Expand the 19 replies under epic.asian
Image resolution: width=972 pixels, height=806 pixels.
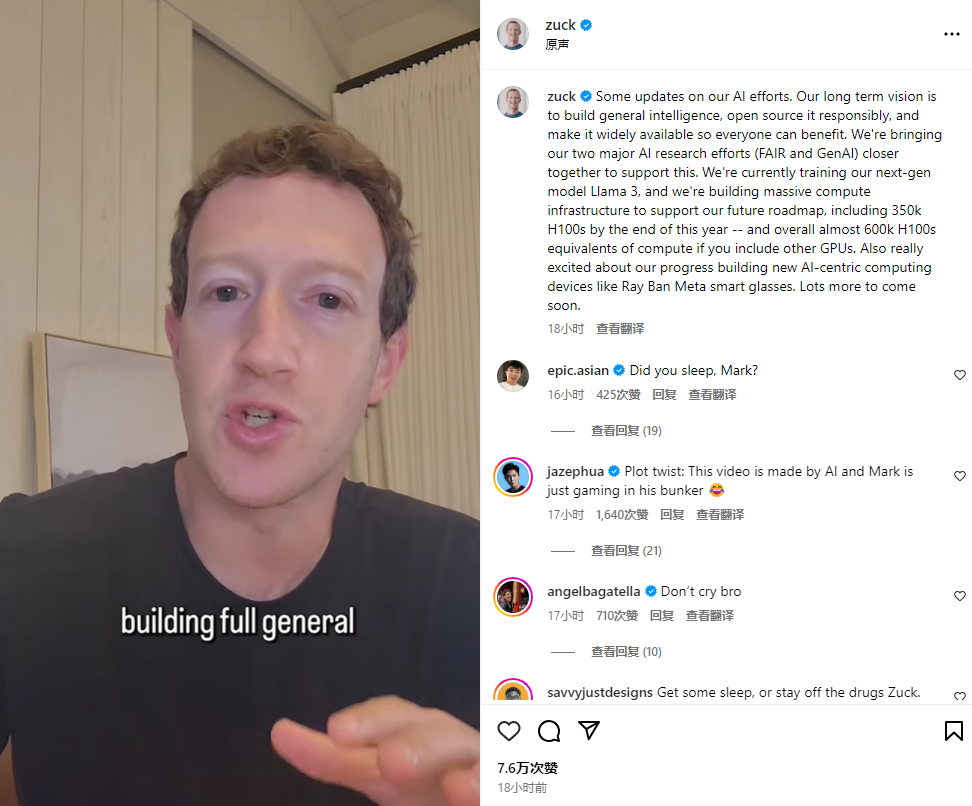point(626,431)
